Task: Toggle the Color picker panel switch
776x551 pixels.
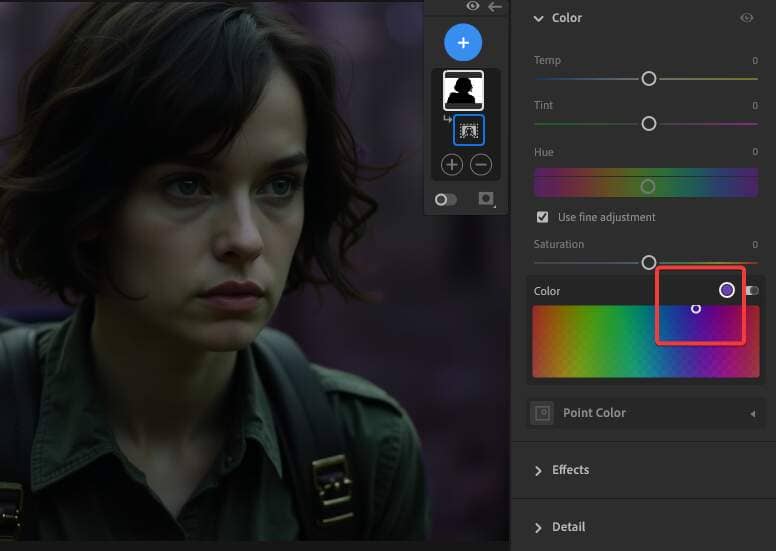Action: [752, 290]
